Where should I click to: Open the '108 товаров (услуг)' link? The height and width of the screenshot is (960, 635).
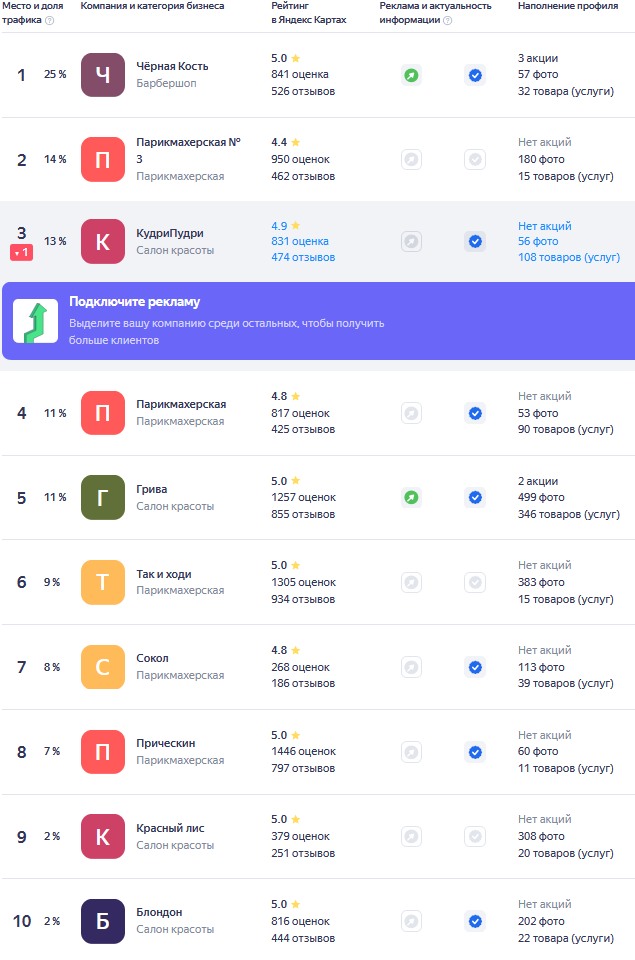click(569, 257)
